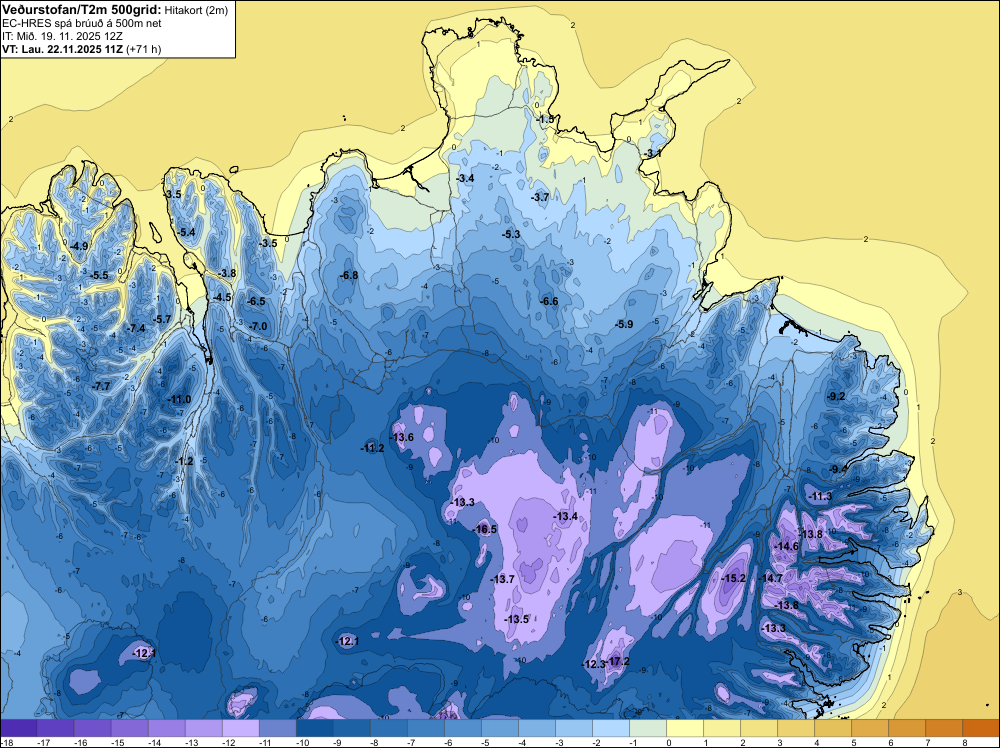
Task: Click legend swatch between -5 and -4
Action: pyautogui.click(x=500, y=728)
